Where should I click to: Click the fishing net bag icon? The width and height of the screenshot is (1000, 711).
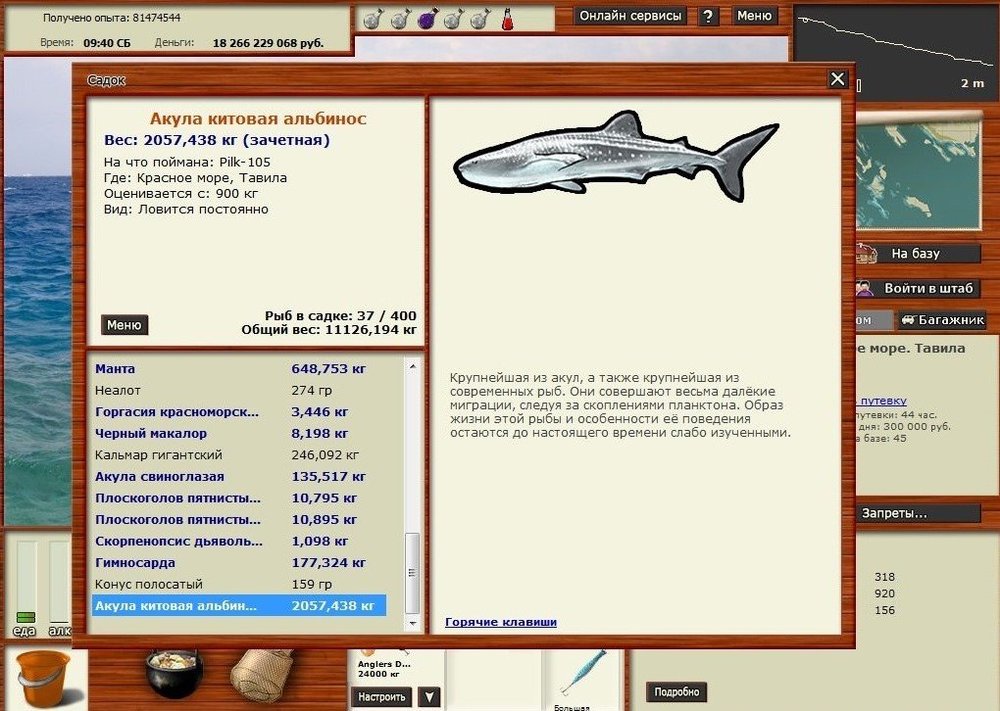(x=263, y=675)
